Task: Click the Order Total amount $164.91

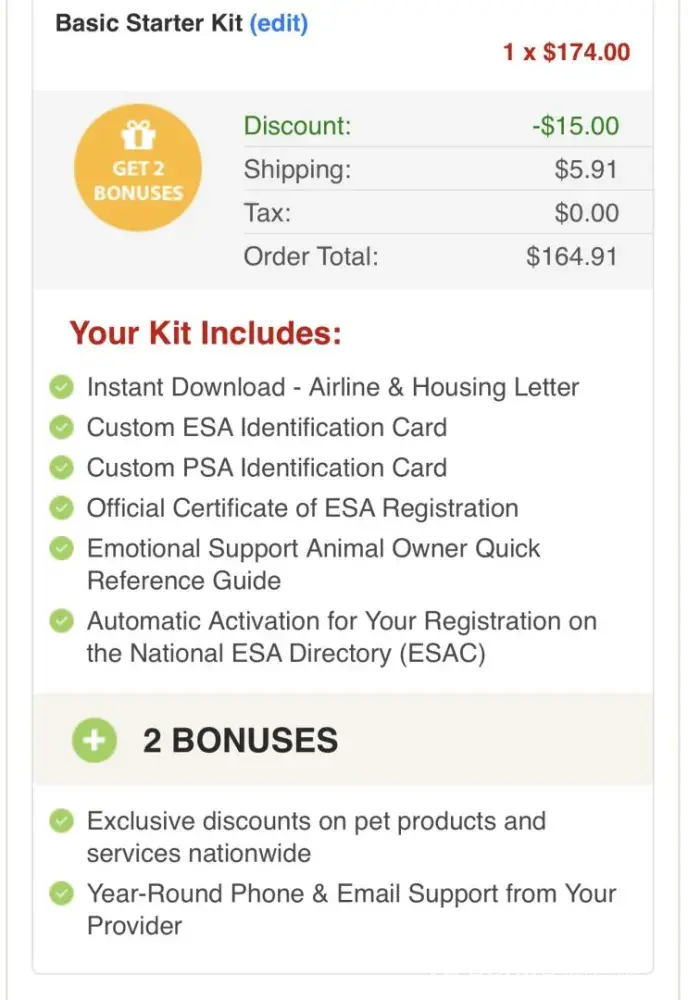Action: 572,256
